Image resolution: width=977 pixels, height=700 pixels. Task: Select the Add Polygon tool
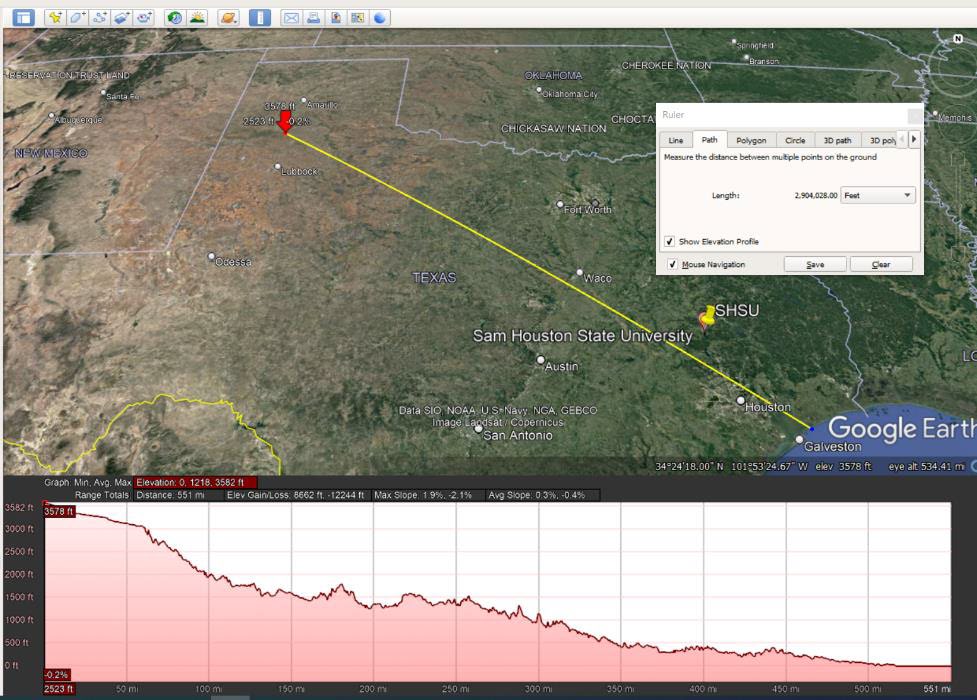click(x=76, y=15)
